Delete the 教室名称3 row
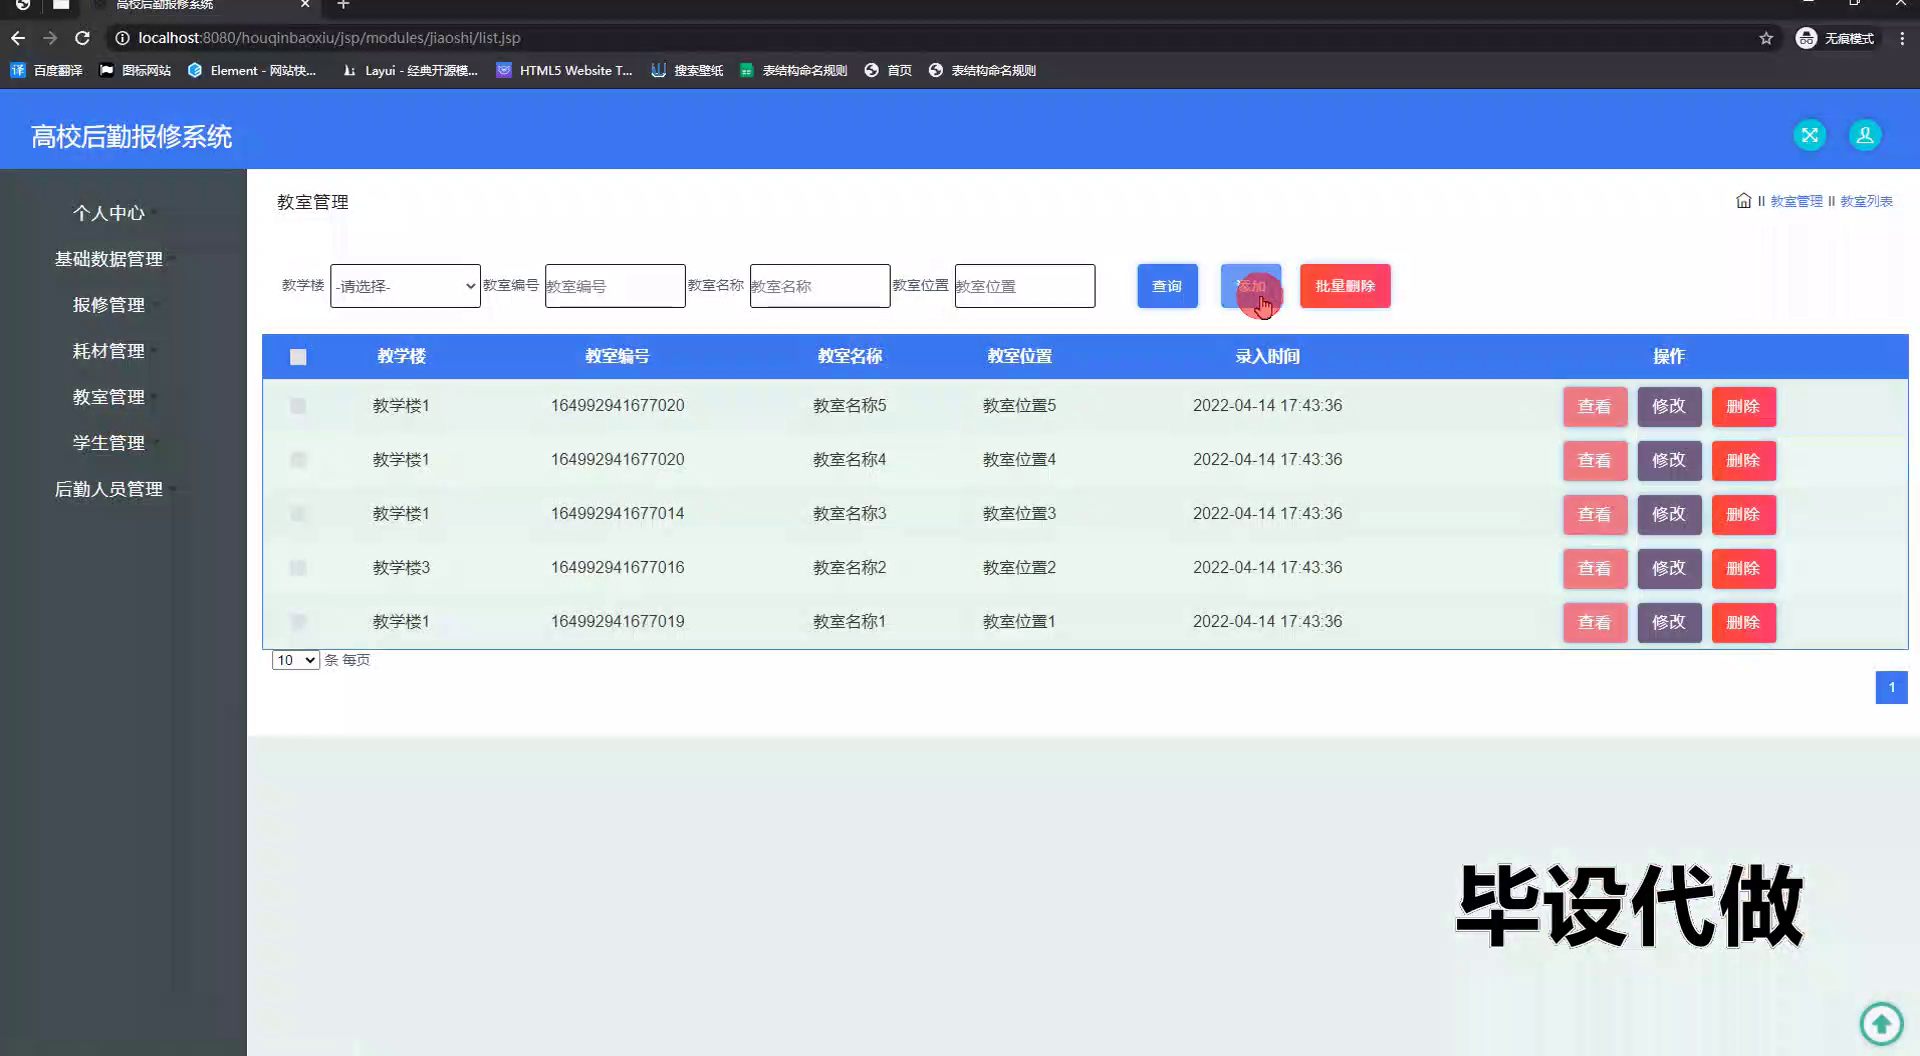Image resolution: width=1920 pixels, height=1056 pixels. [x=1743, y=515]
